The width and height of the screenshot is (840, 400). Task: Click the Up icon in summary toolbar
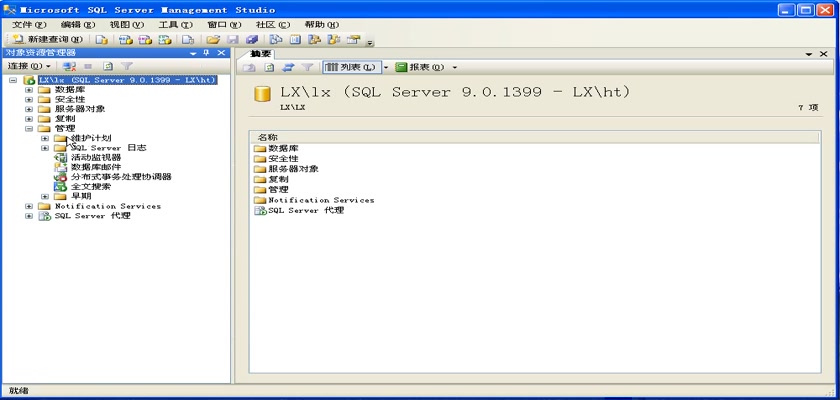pos(249,67)
